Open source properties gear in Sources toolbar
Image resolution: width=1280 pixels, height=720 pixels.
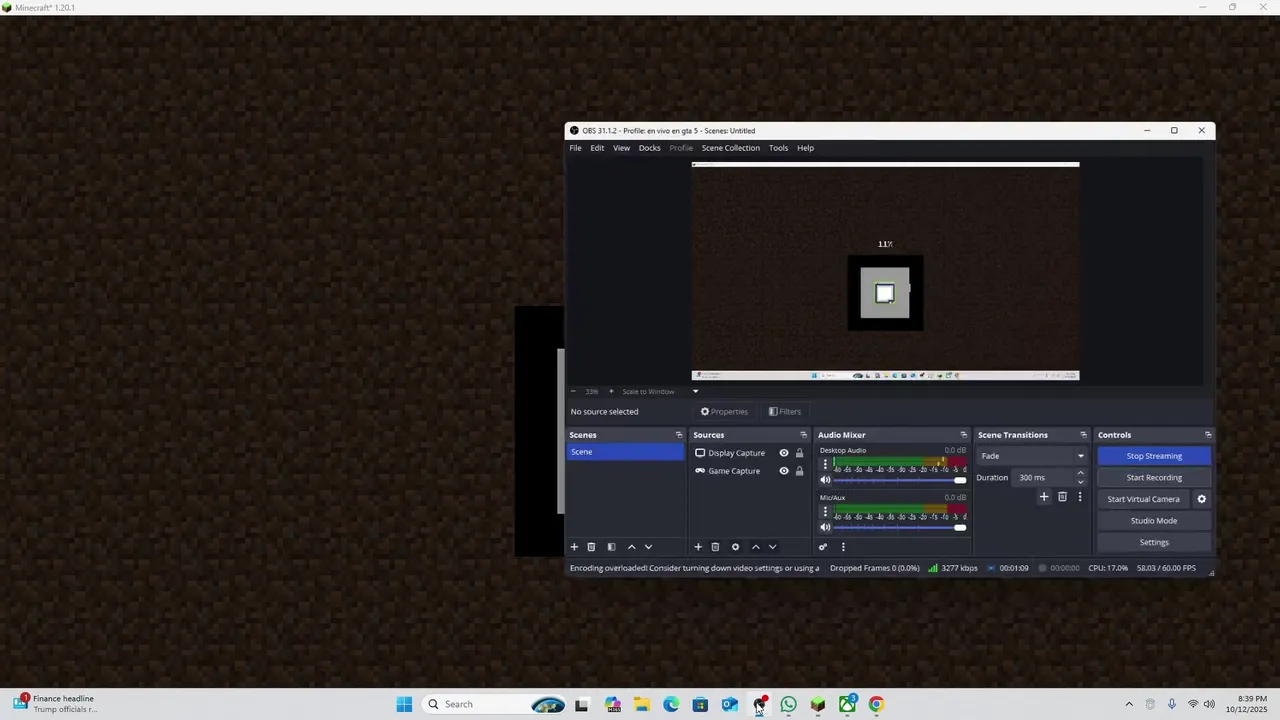(x=735, y=547)
